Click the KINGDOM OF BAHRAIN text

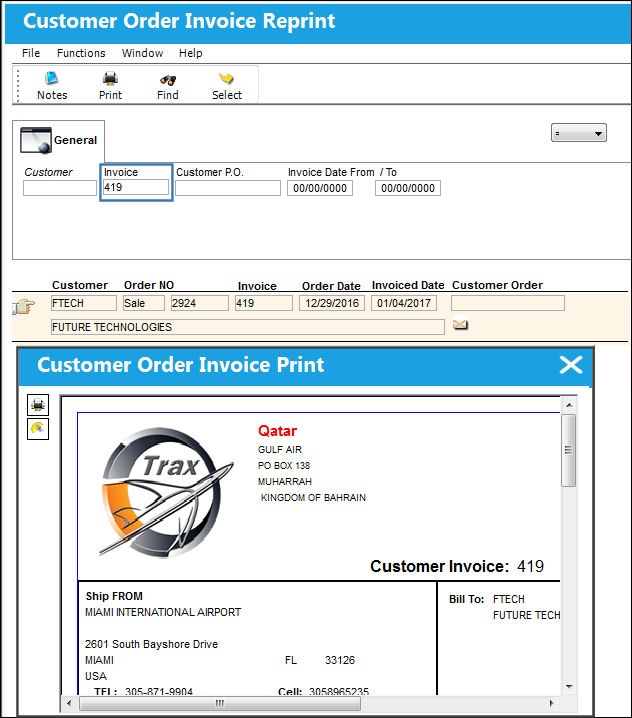(313, 498)
